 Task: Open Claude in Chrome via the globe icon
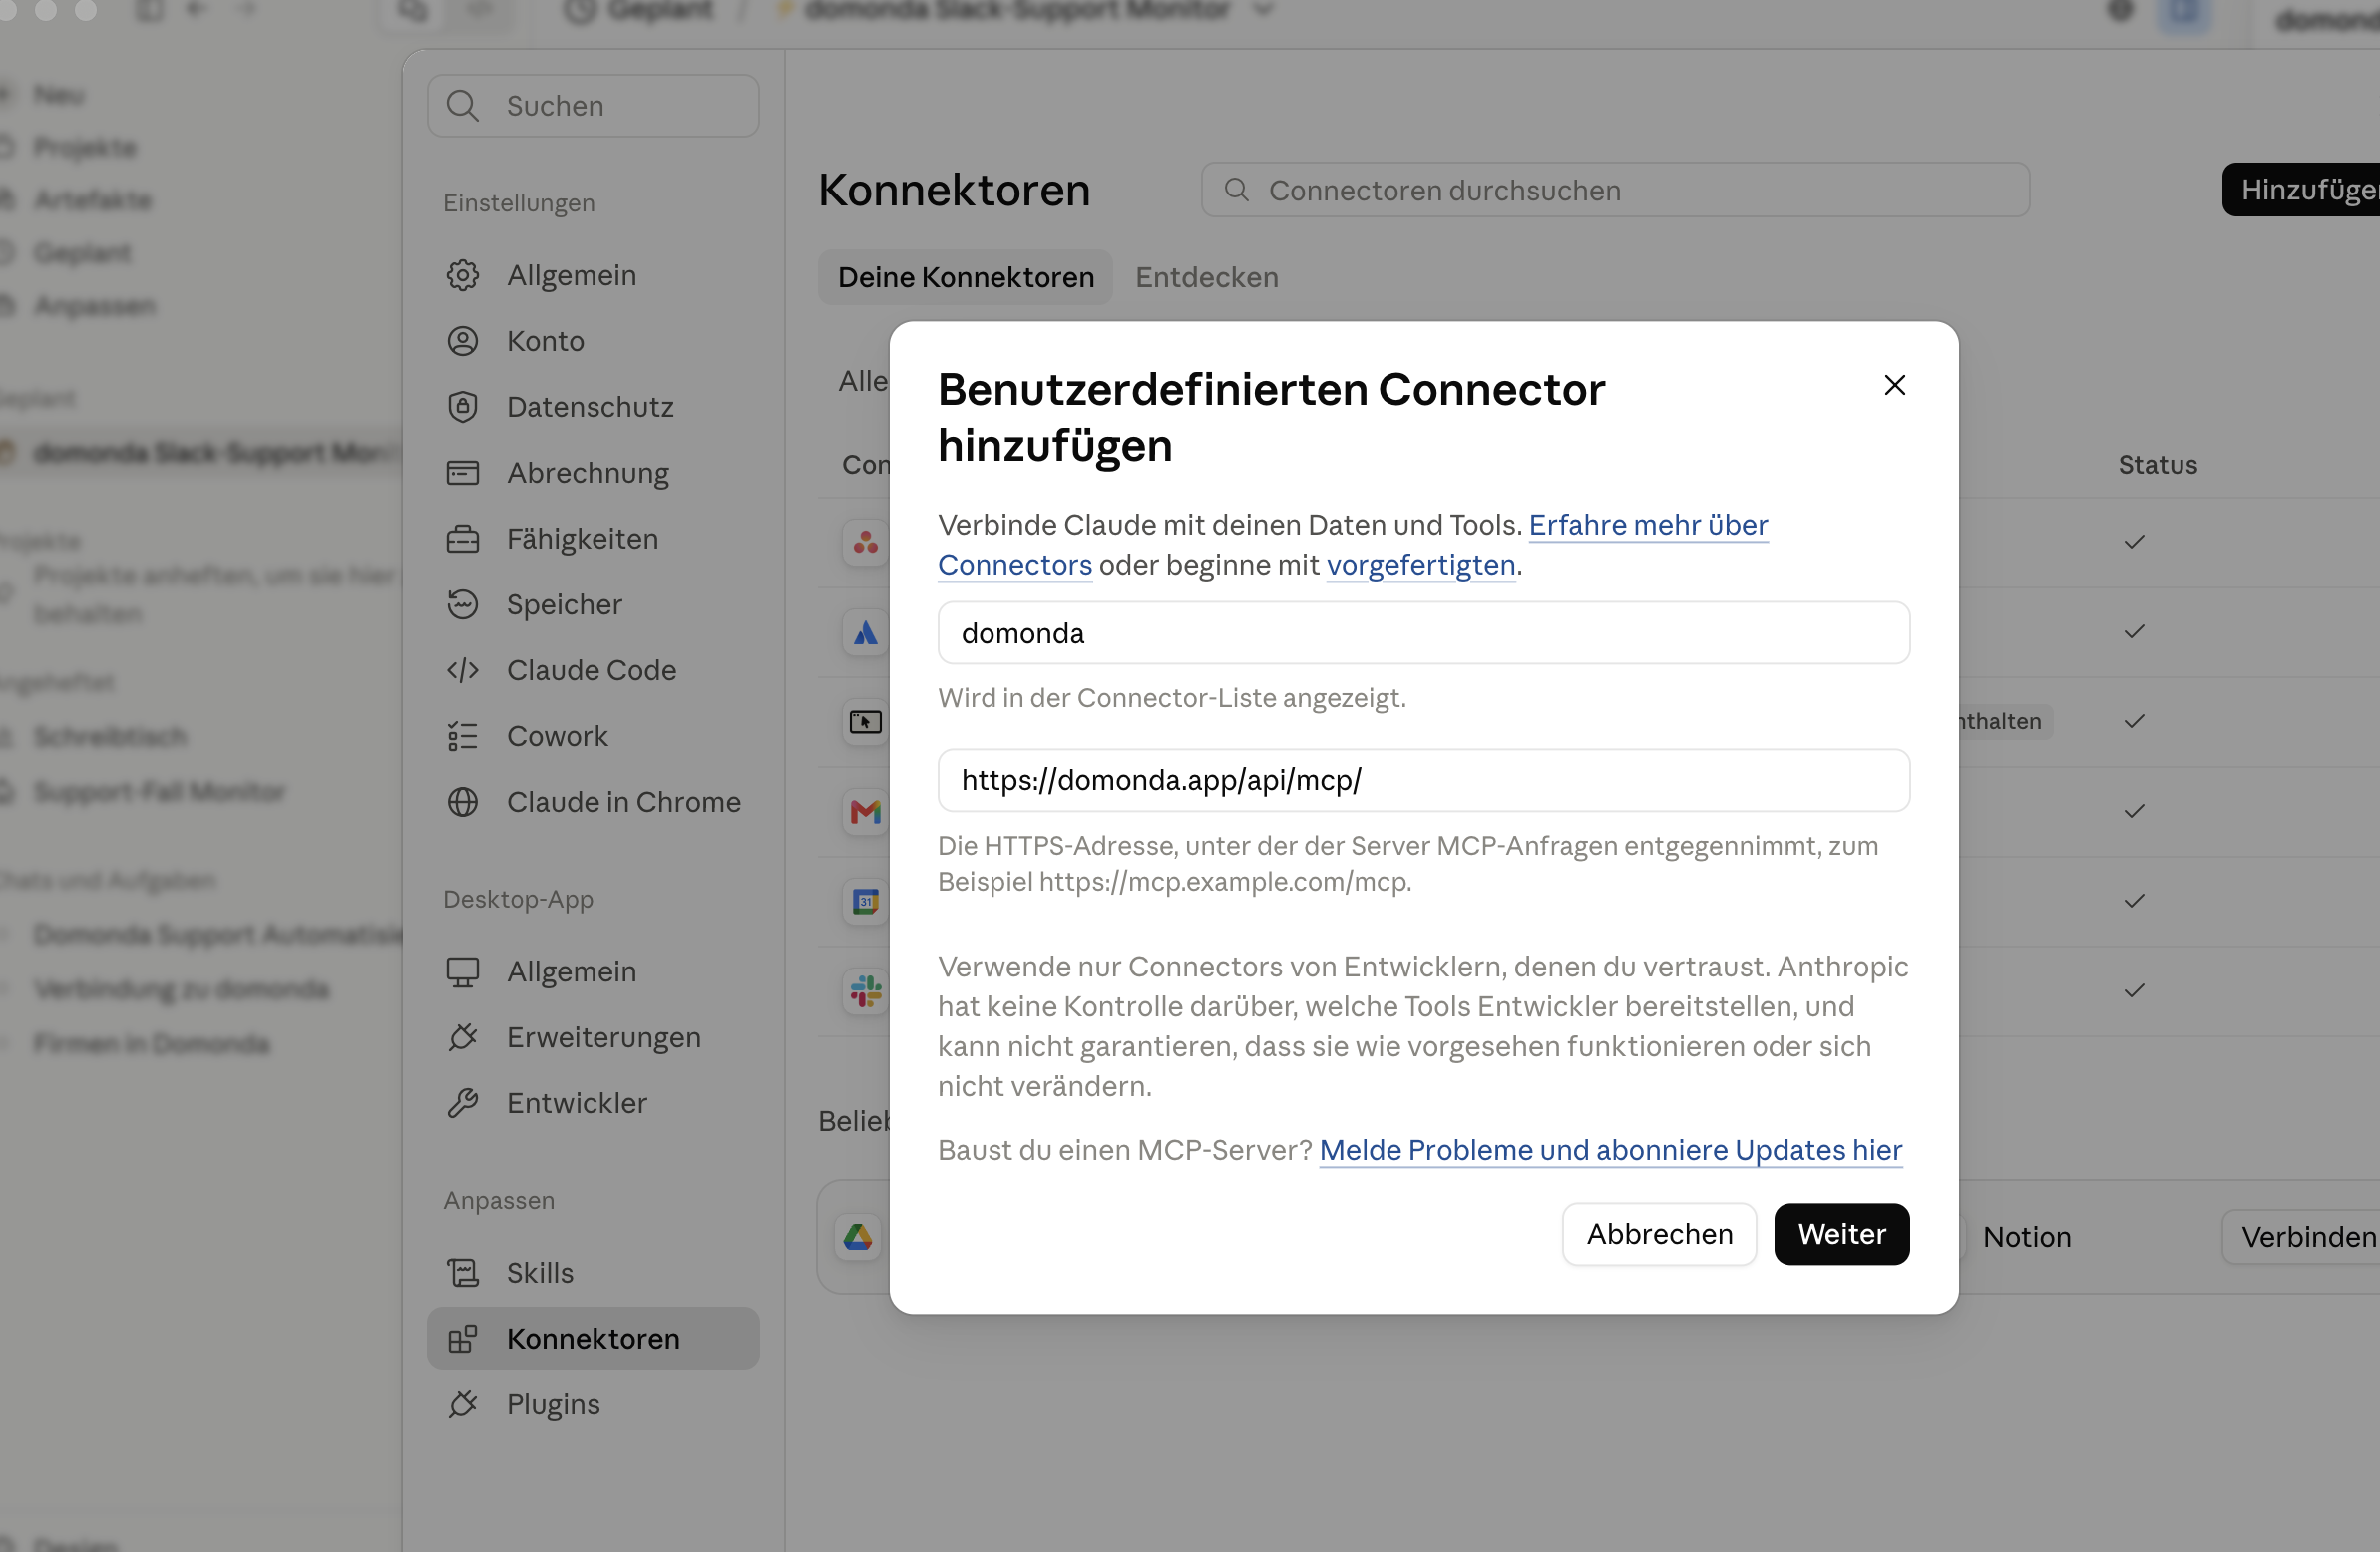tap(462, 802)
